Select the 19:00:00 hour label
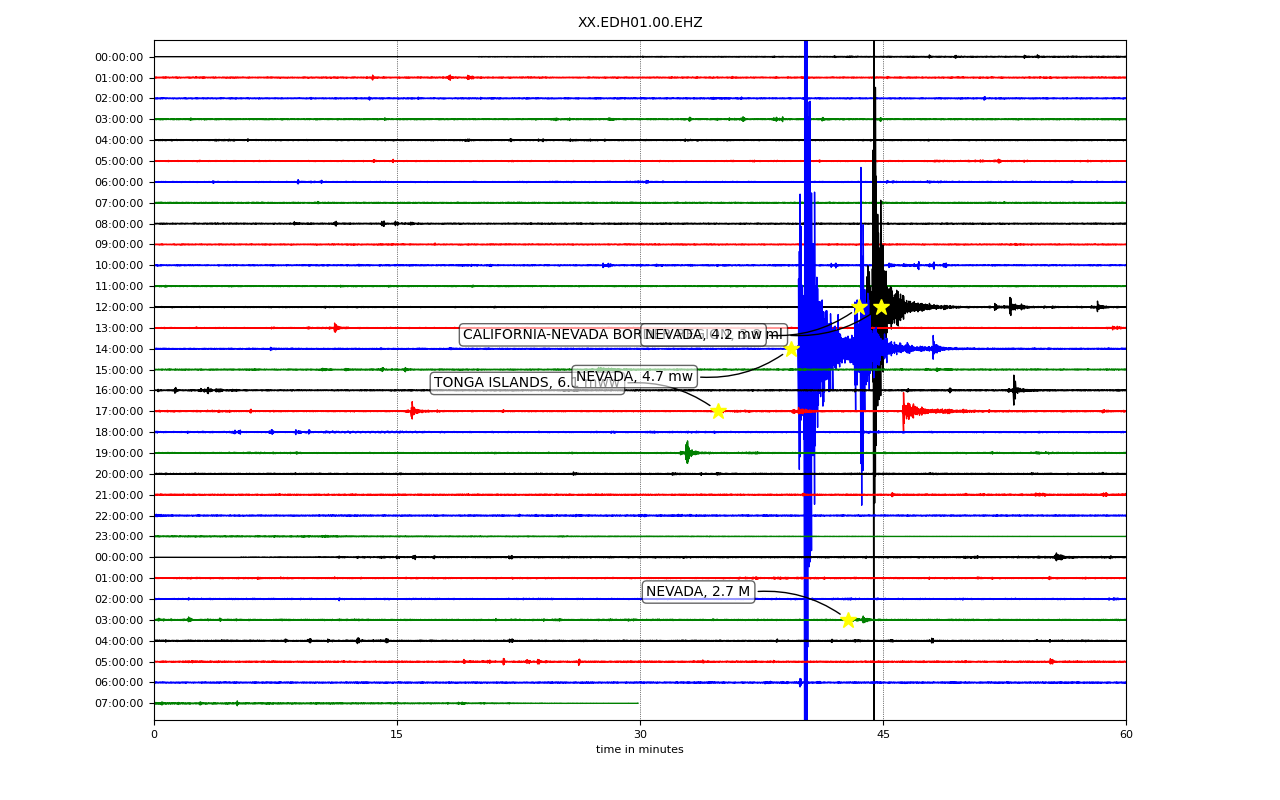Screen dimensions: 1280x800 pyautogui.click(x=118, y=453)
